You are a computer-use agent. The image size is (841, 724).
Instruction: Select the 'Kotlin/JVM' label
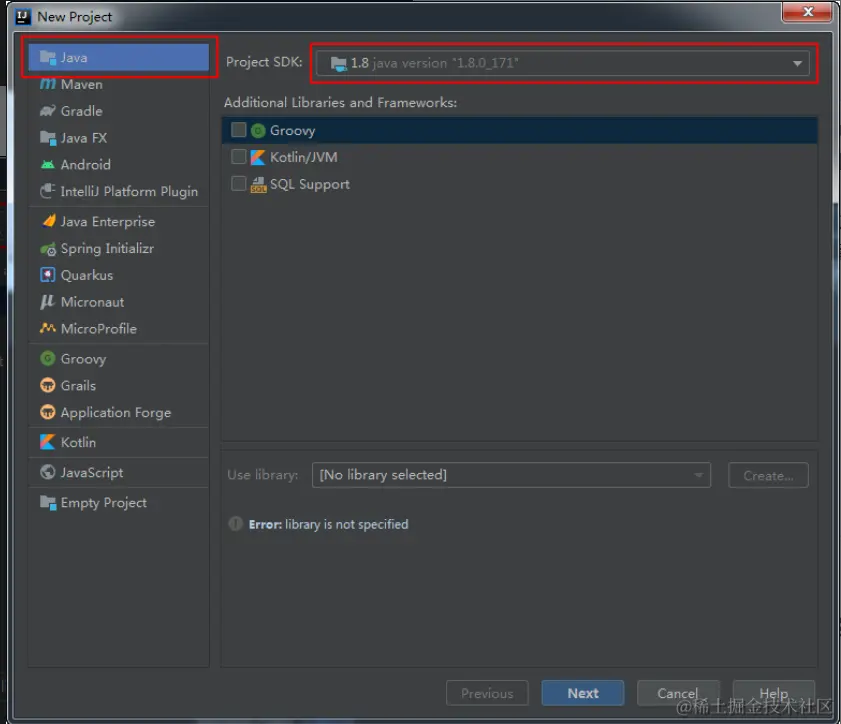(x=304, y=157)
